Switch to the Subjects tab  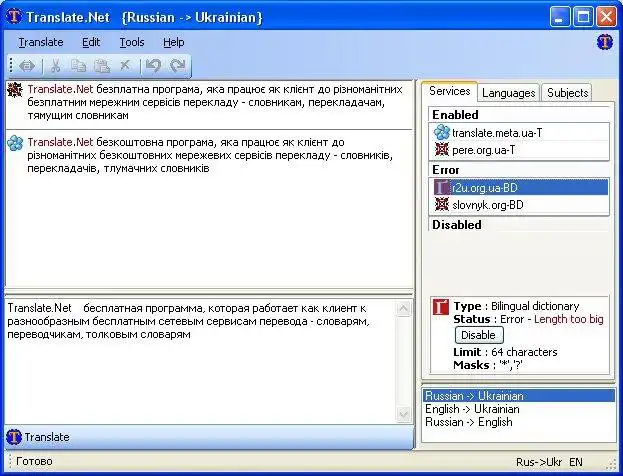pos(567,93)
